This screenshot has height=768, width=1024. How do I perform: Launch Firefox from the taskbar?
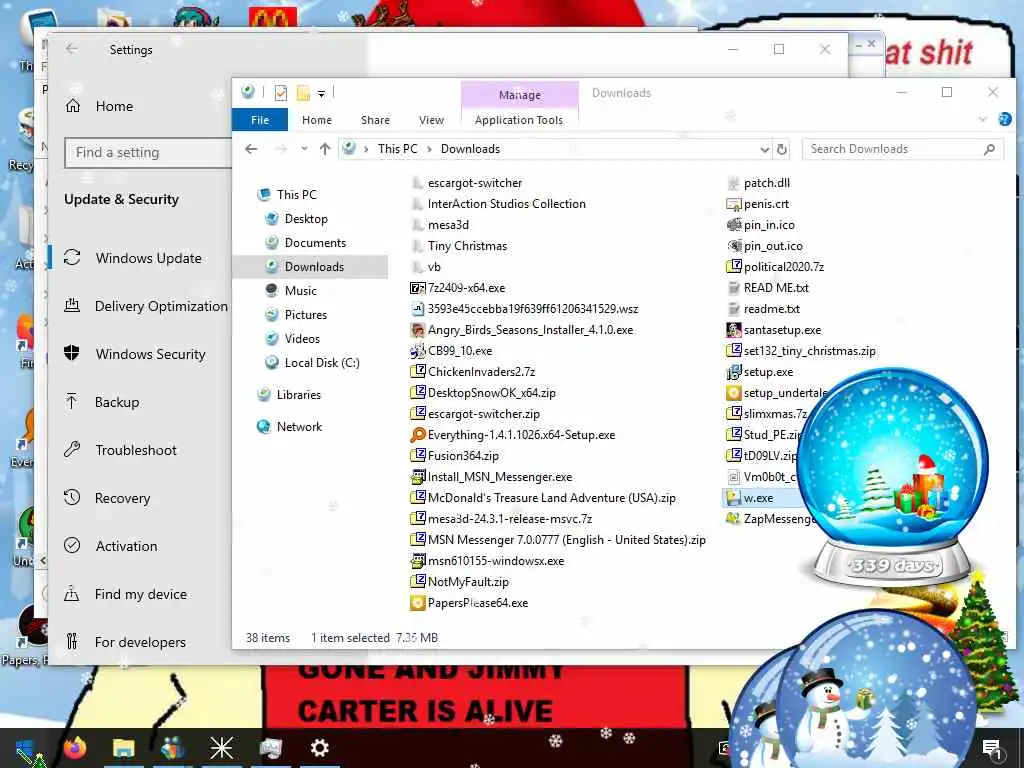tap(75, 748)
